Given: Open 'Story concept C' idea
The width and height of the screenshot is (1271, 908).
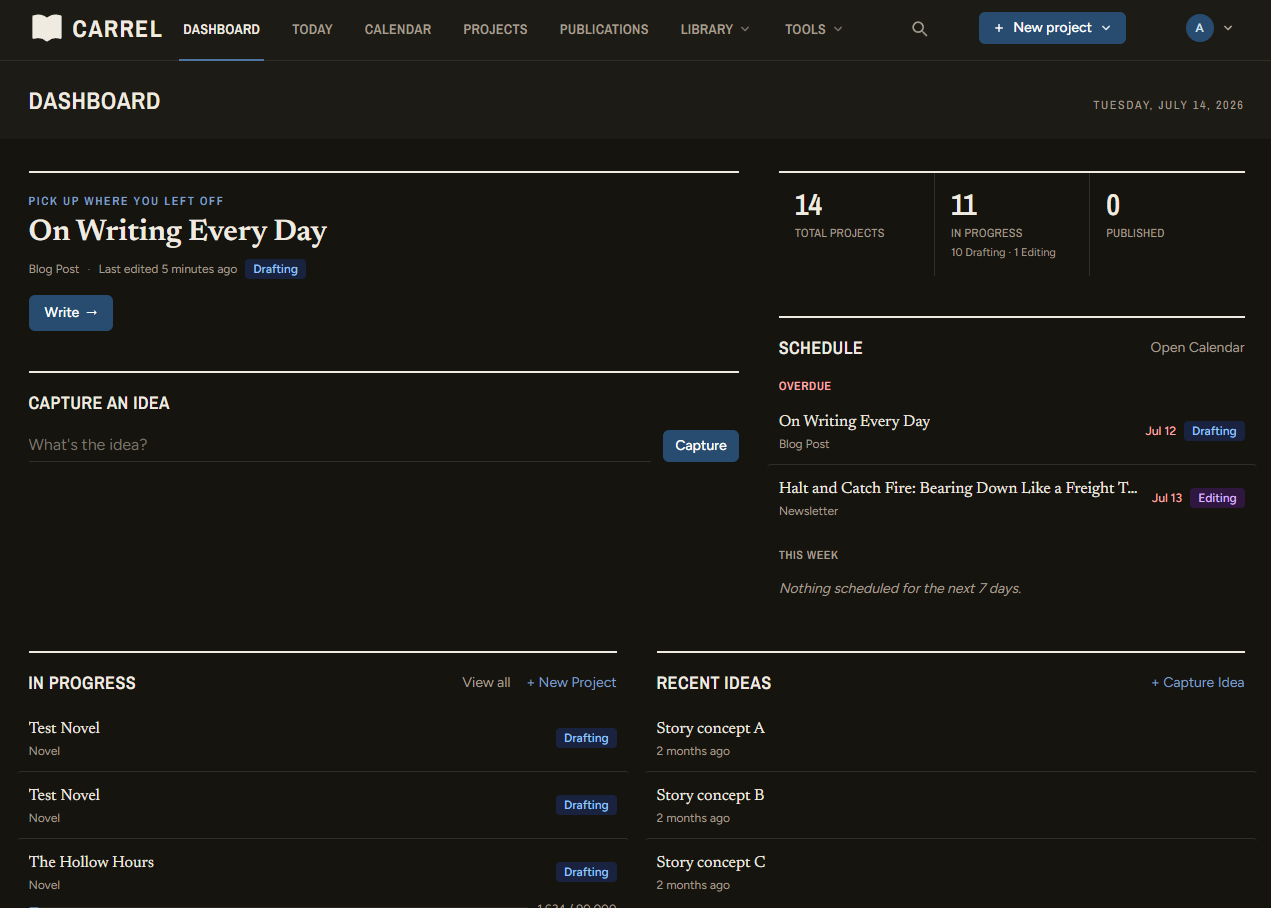Looking at the screenshot, I should click(x=950, y=872).
